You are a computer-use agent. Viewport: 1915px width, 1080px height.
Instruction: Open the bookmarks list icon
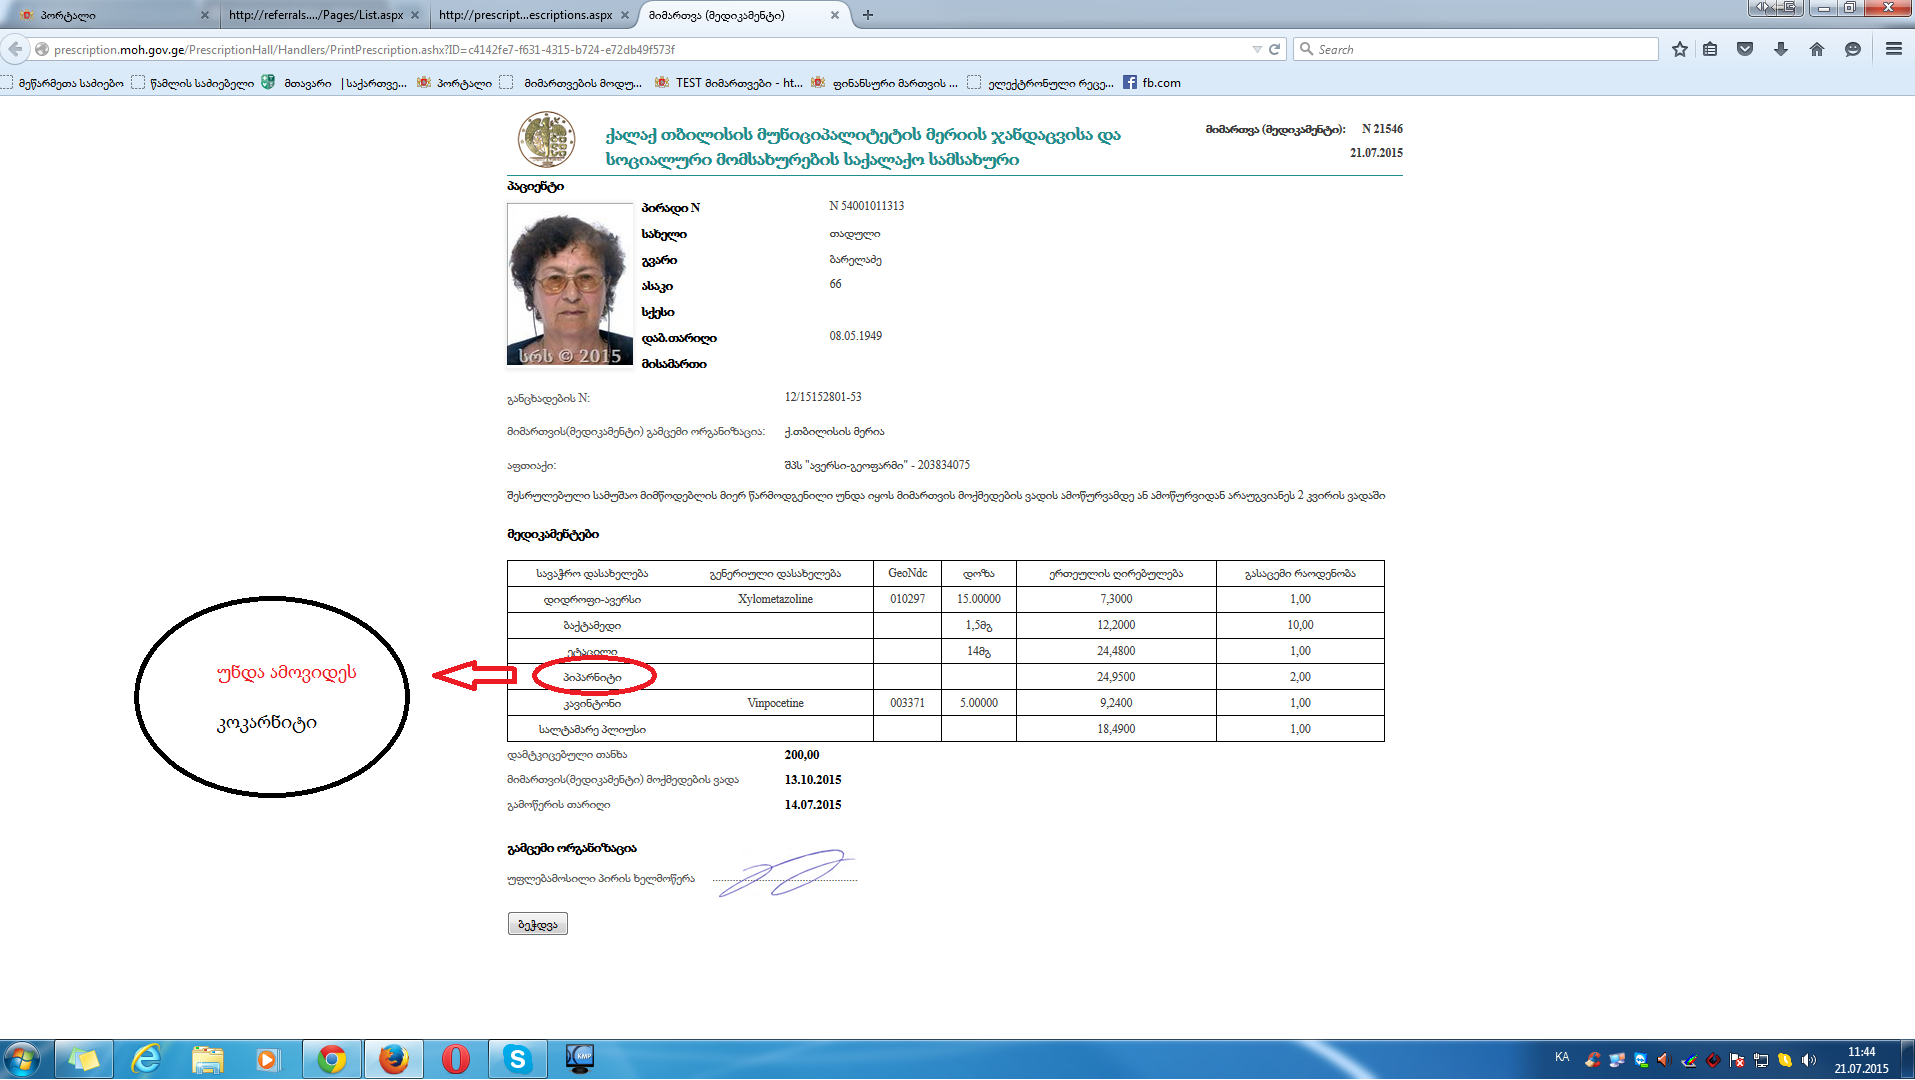pos(1710,49)
